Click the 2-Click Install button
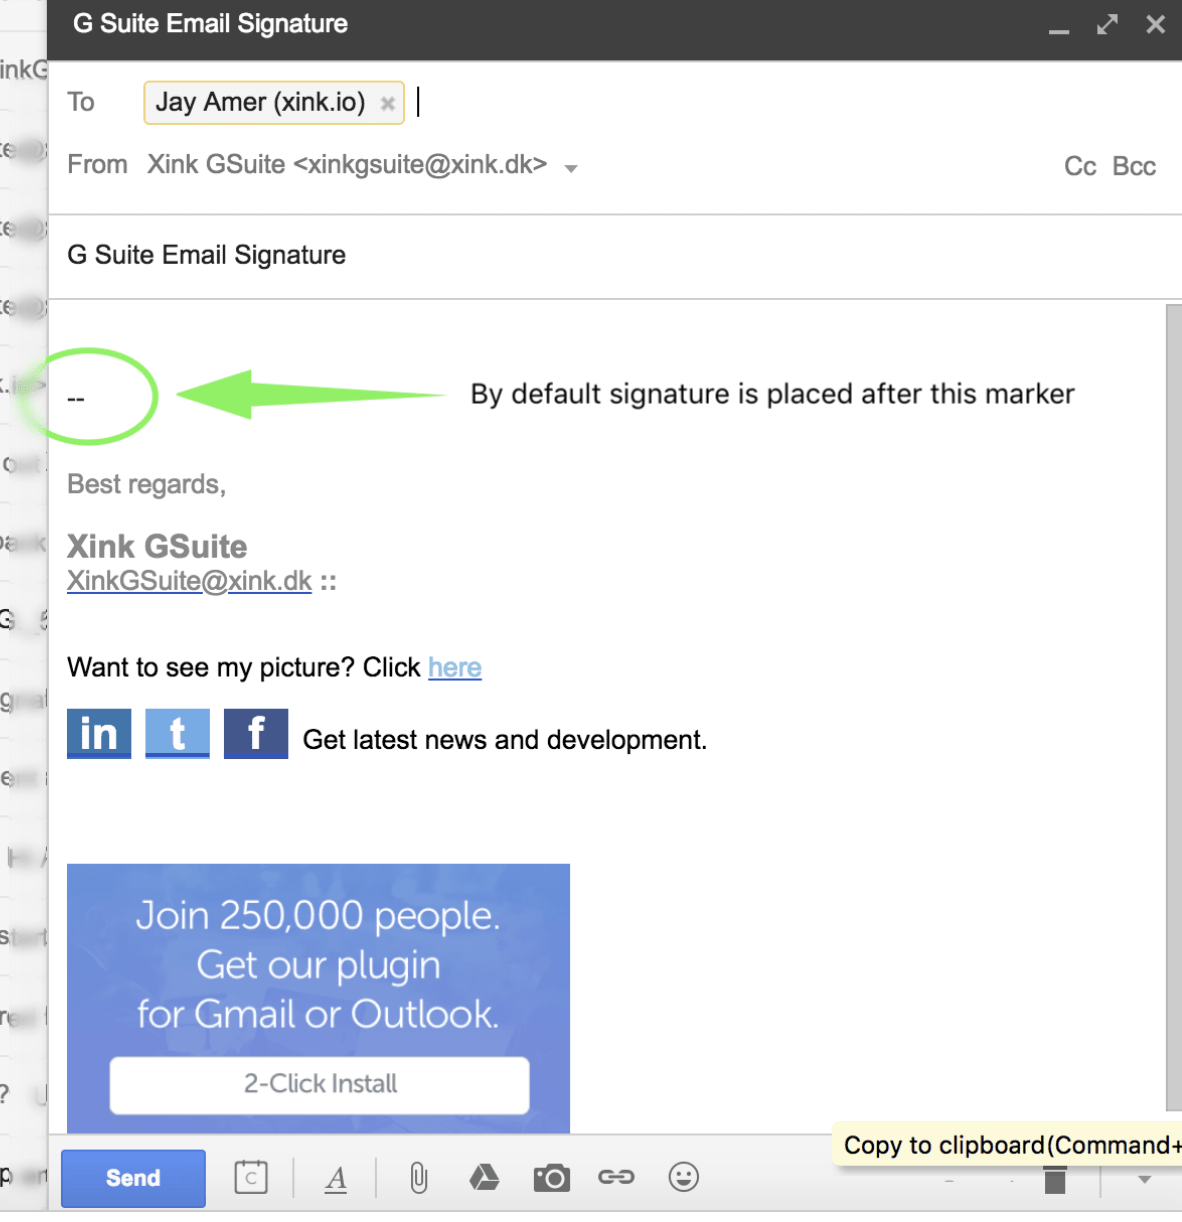Viewport: 1182px width, 1222px height. tap(318, 1084)
